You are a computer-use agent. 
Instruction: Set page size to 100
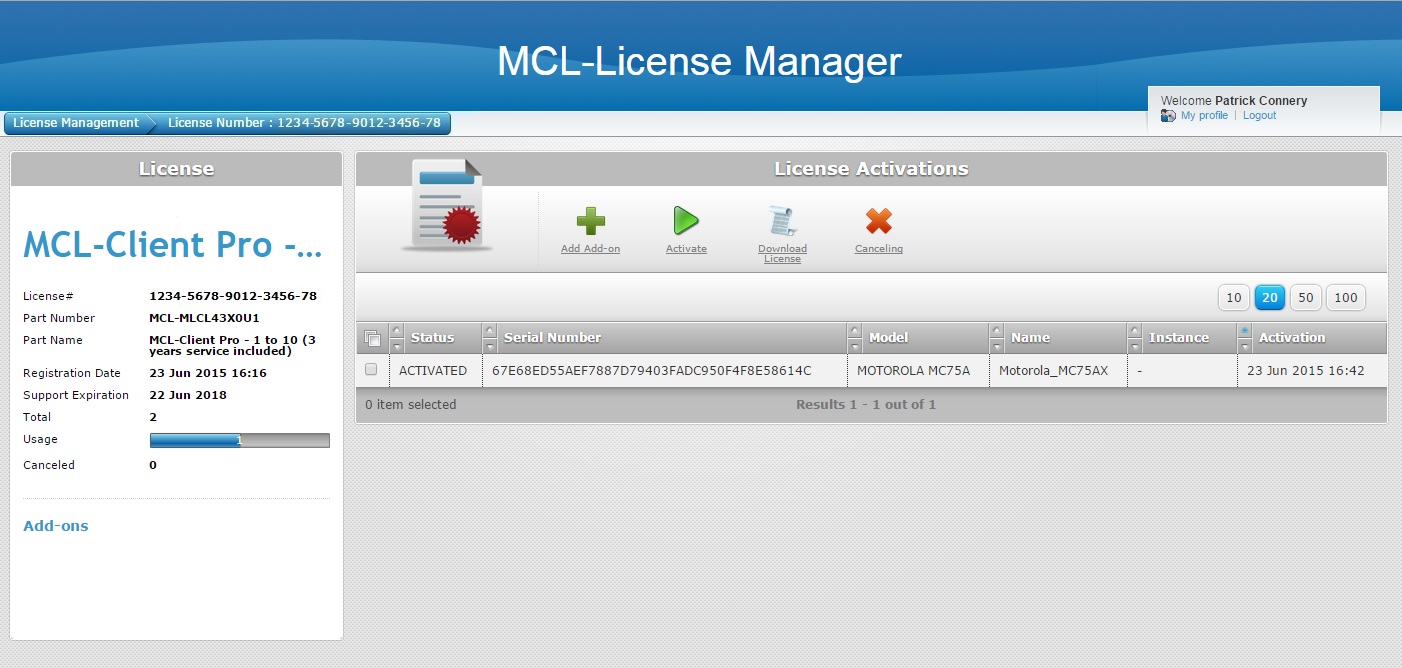1346,297
